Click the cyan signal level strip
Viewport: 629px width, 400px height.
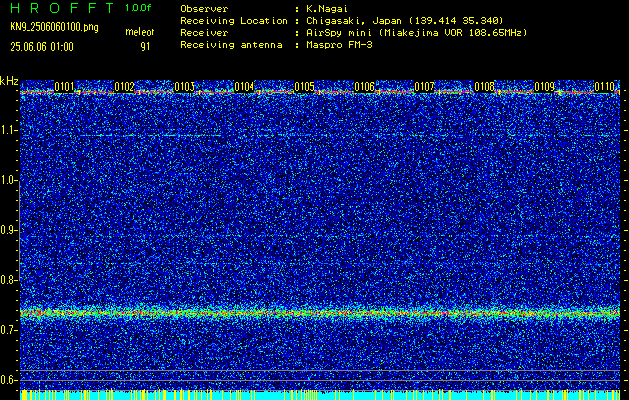(x=320, y=395)
